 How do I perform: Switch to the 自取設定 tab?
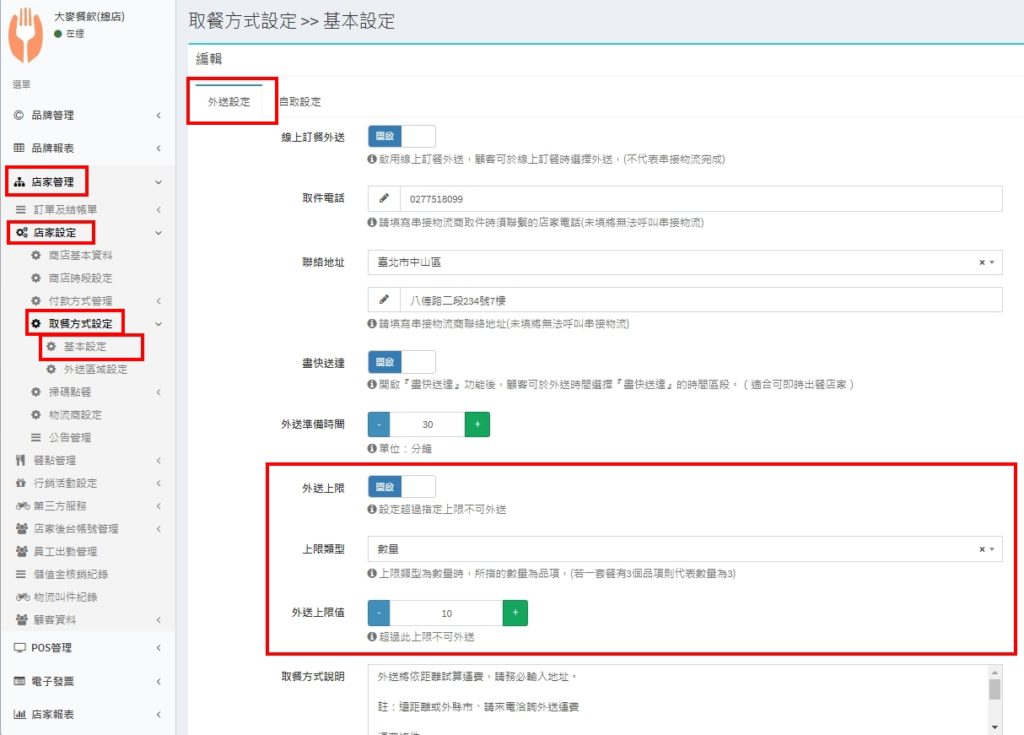click(x=300, y=102)
